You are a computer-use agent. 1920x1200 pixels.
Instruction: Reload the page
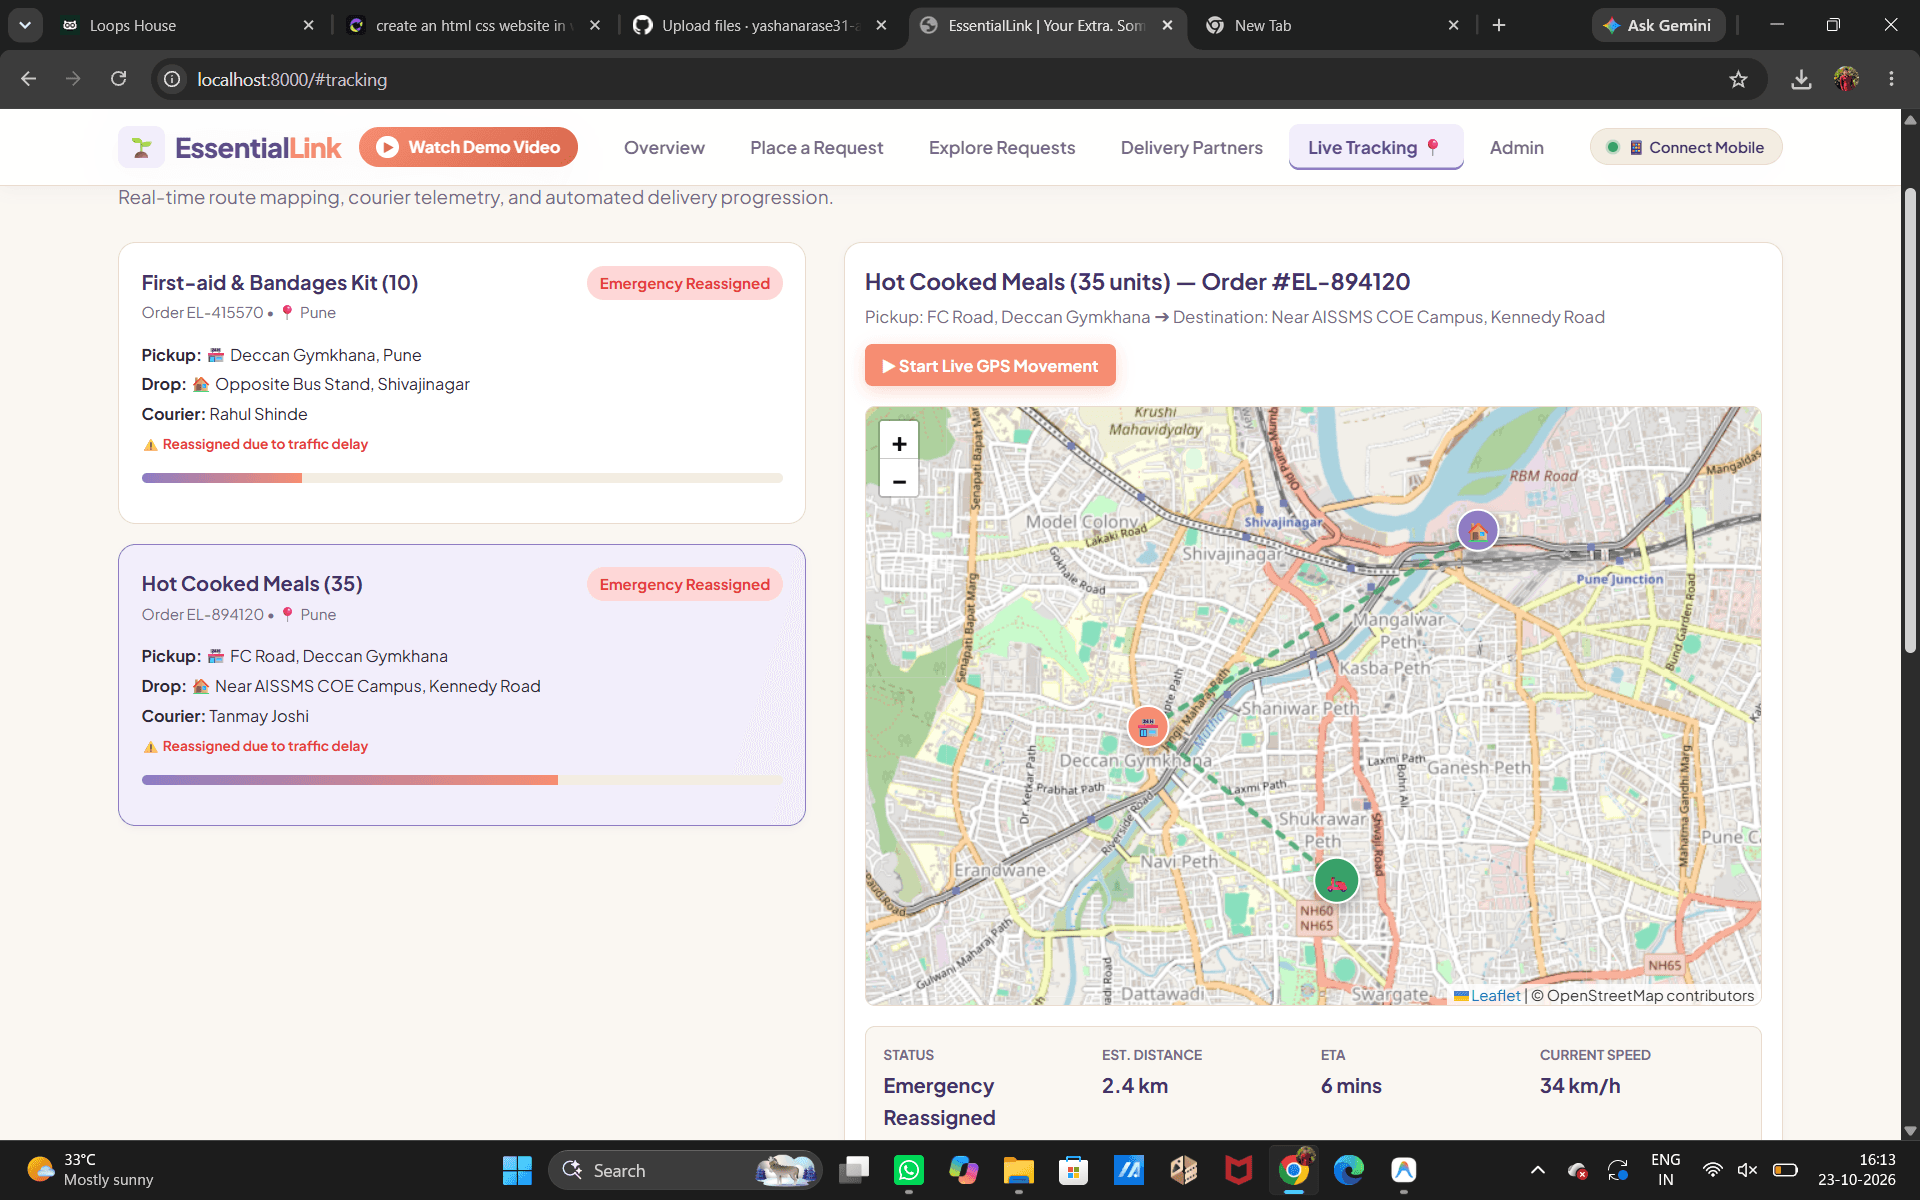[118, 79]
